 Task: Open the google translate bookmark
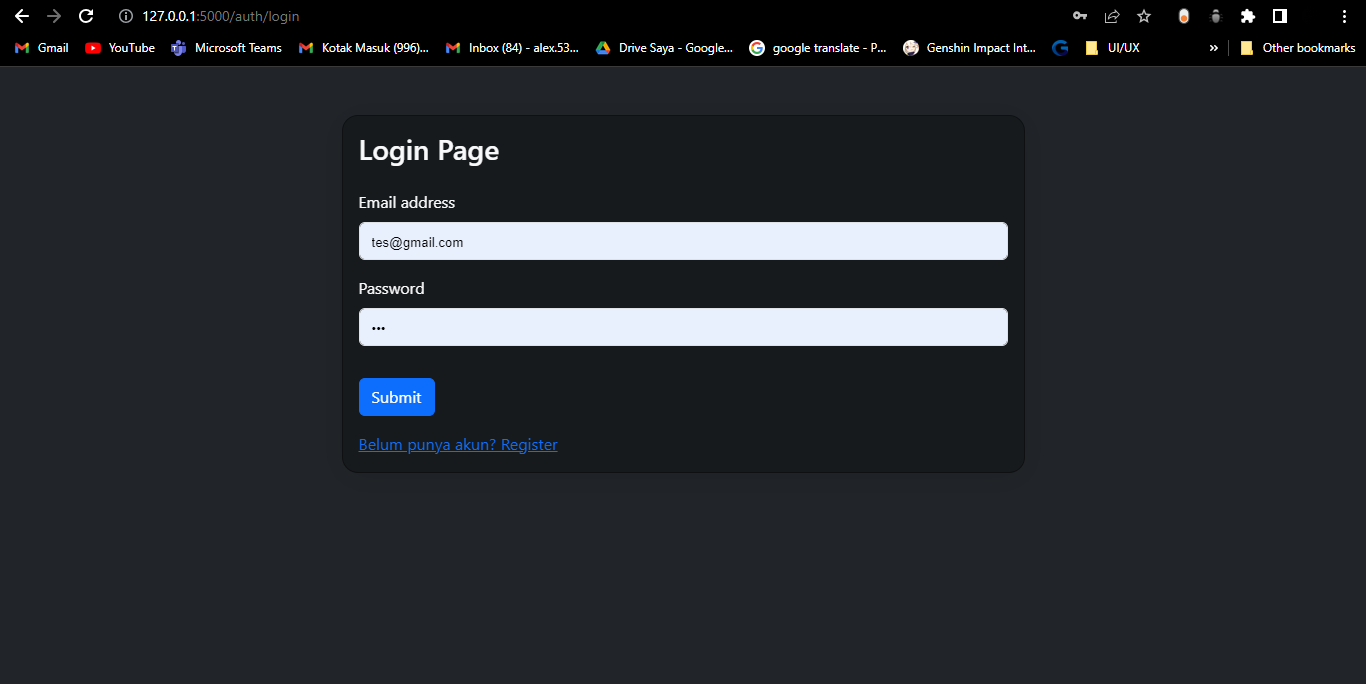click(x=818, y=47)
